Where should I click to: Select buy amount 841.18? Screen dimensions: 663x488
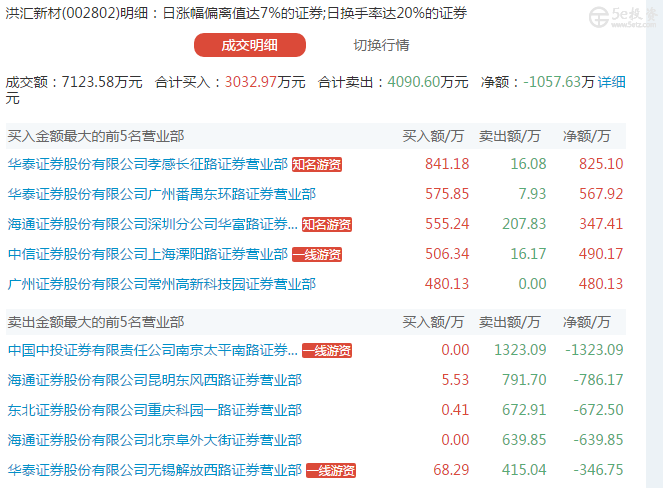447,164
